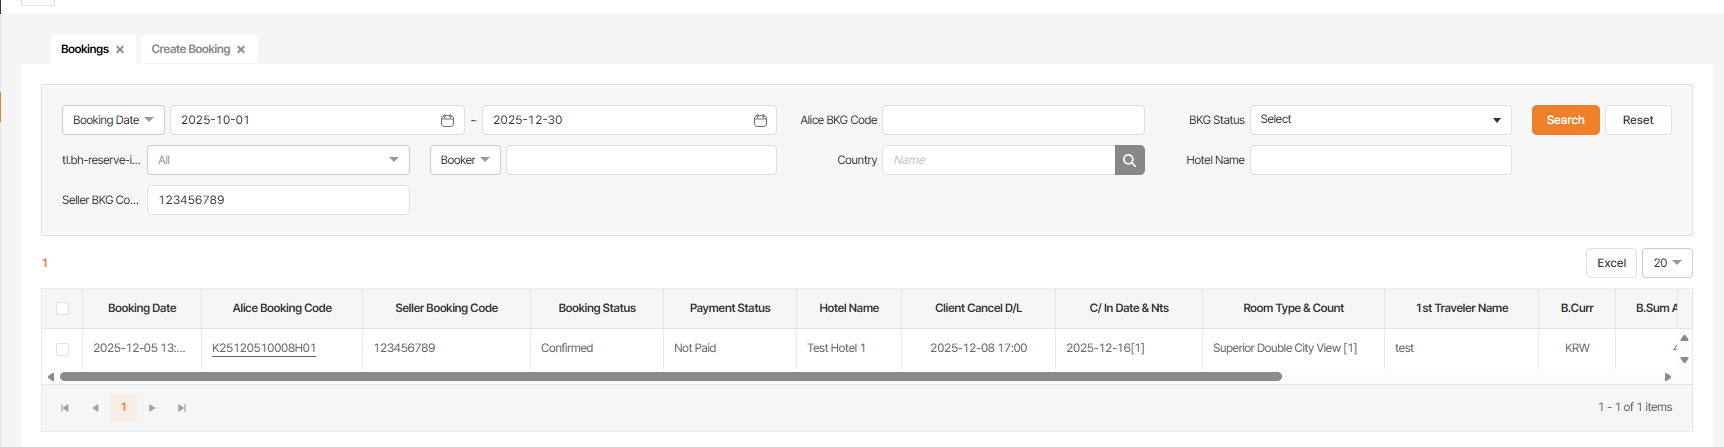Change the page size from 20
This screenshot has width=1724, height=447.
(1666, 263)
